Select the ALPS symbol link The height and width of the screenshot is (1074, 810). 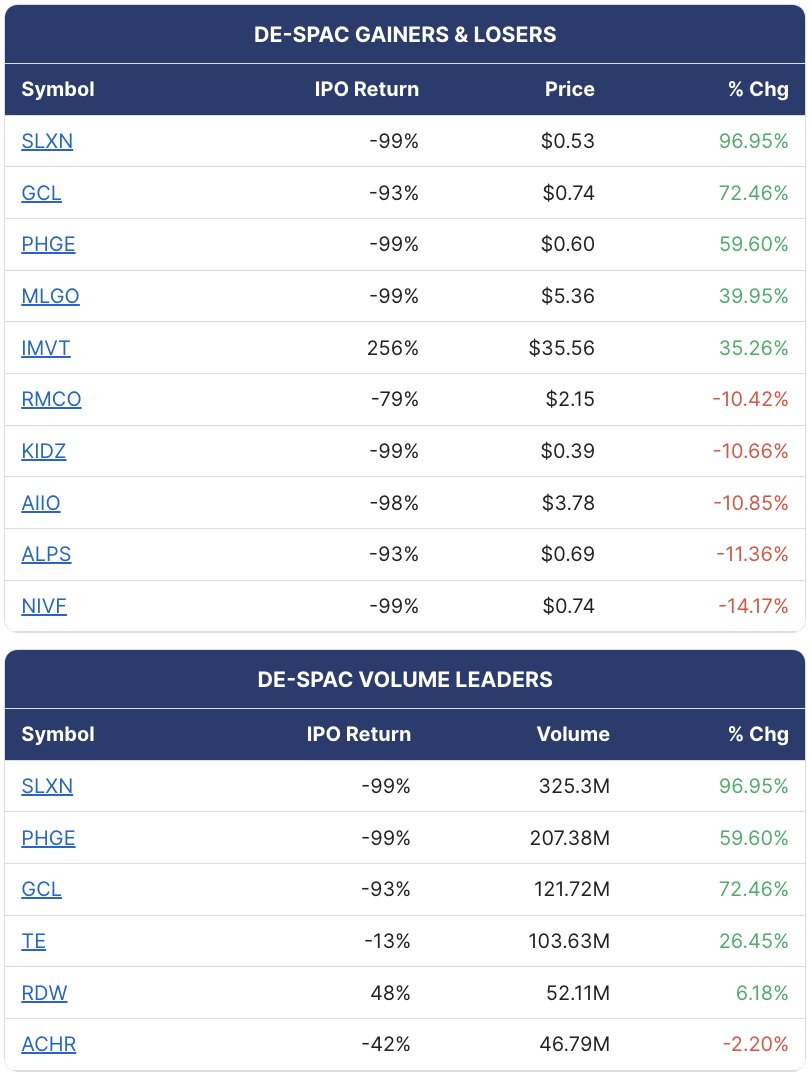click(46, 554)
